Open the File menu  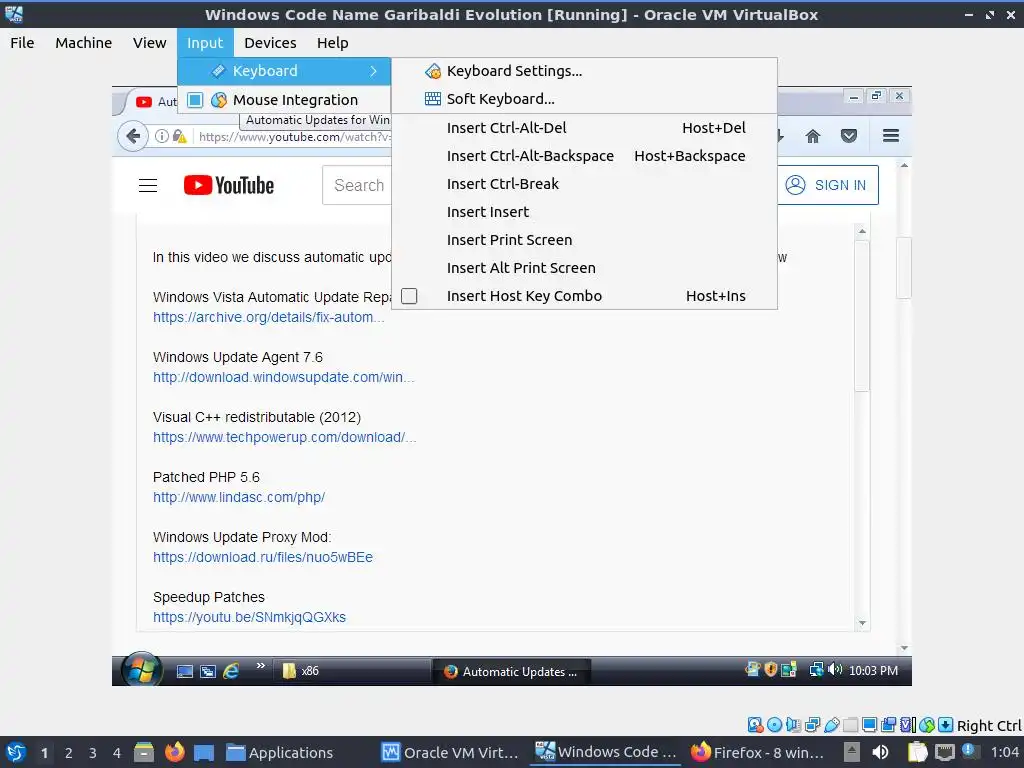tap(22, 43)
